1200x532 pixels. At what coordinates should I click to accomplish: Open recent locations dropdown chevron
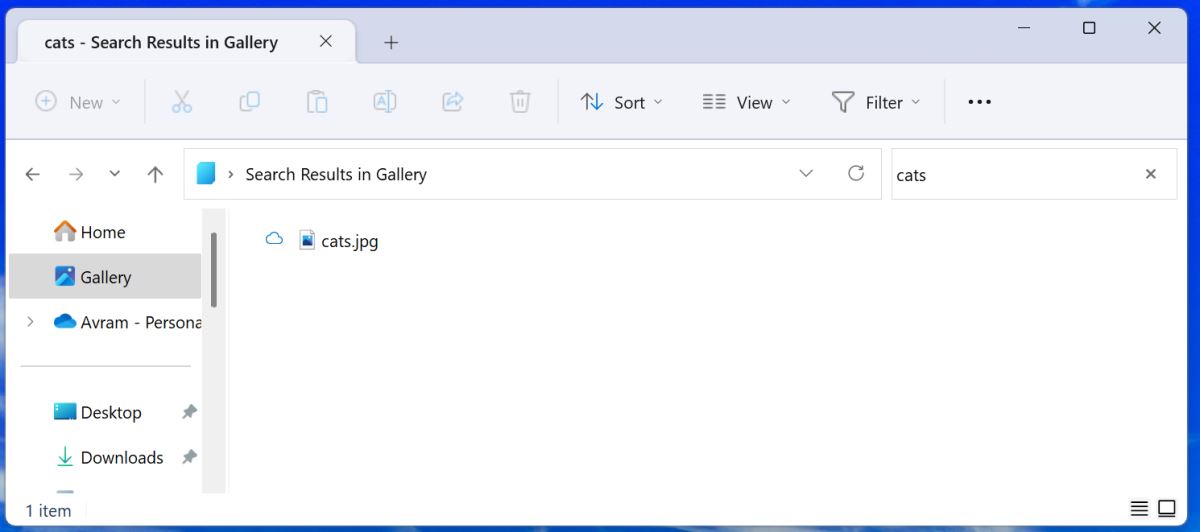click(115, 174)
